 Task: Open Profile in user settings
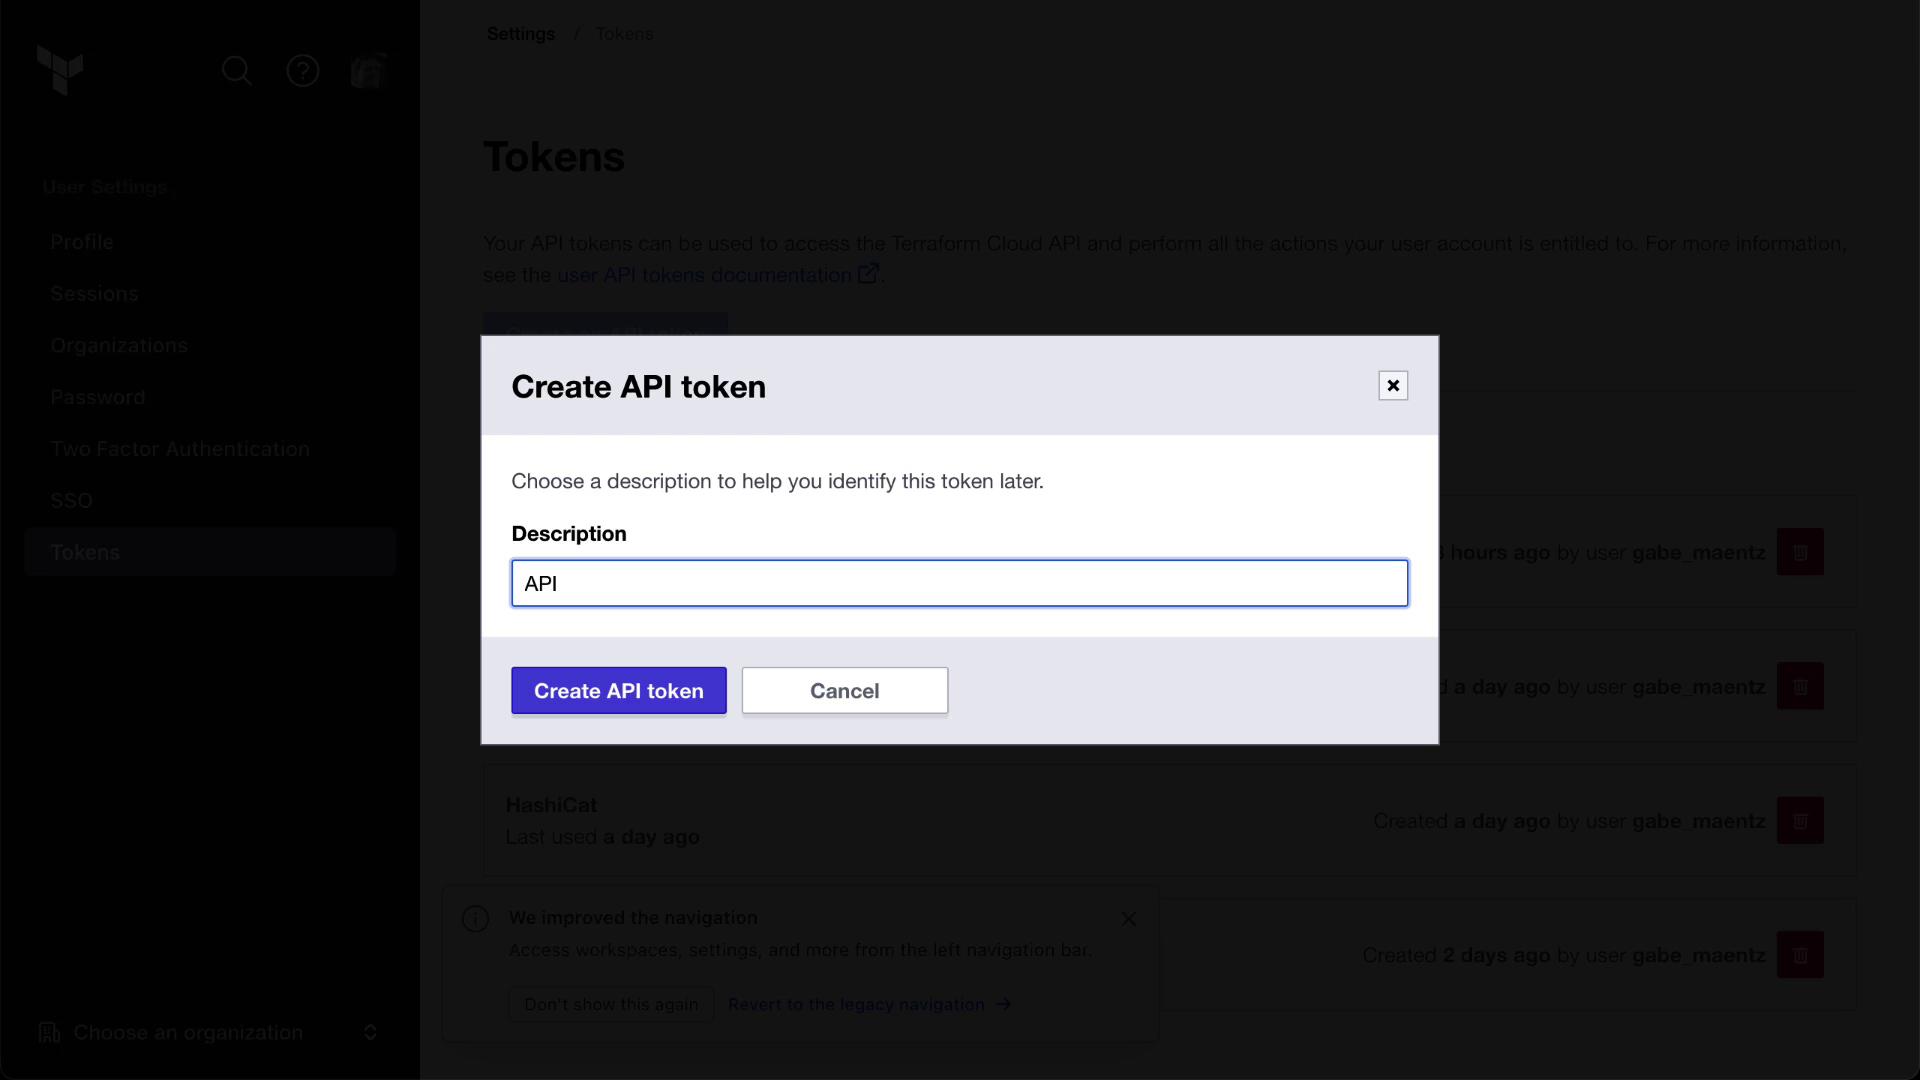point(82,242)
